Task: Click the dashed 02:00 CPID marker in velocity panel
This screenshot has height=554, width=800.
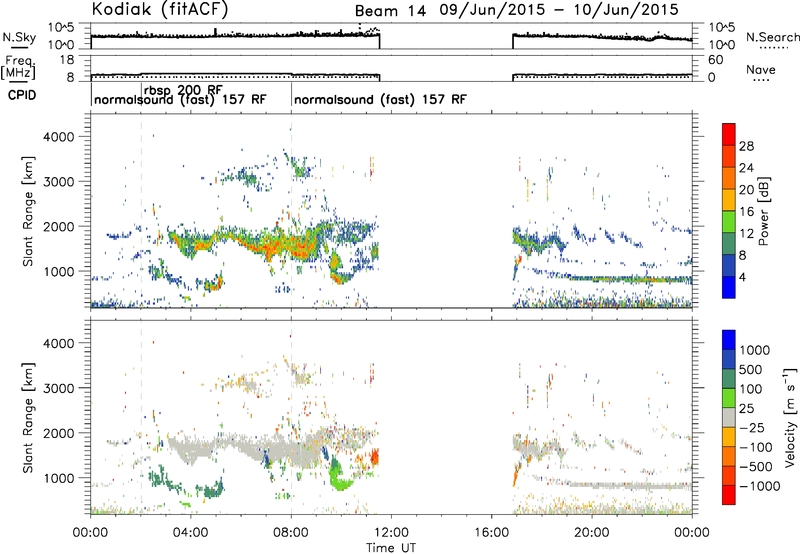Action: [141, 417]
